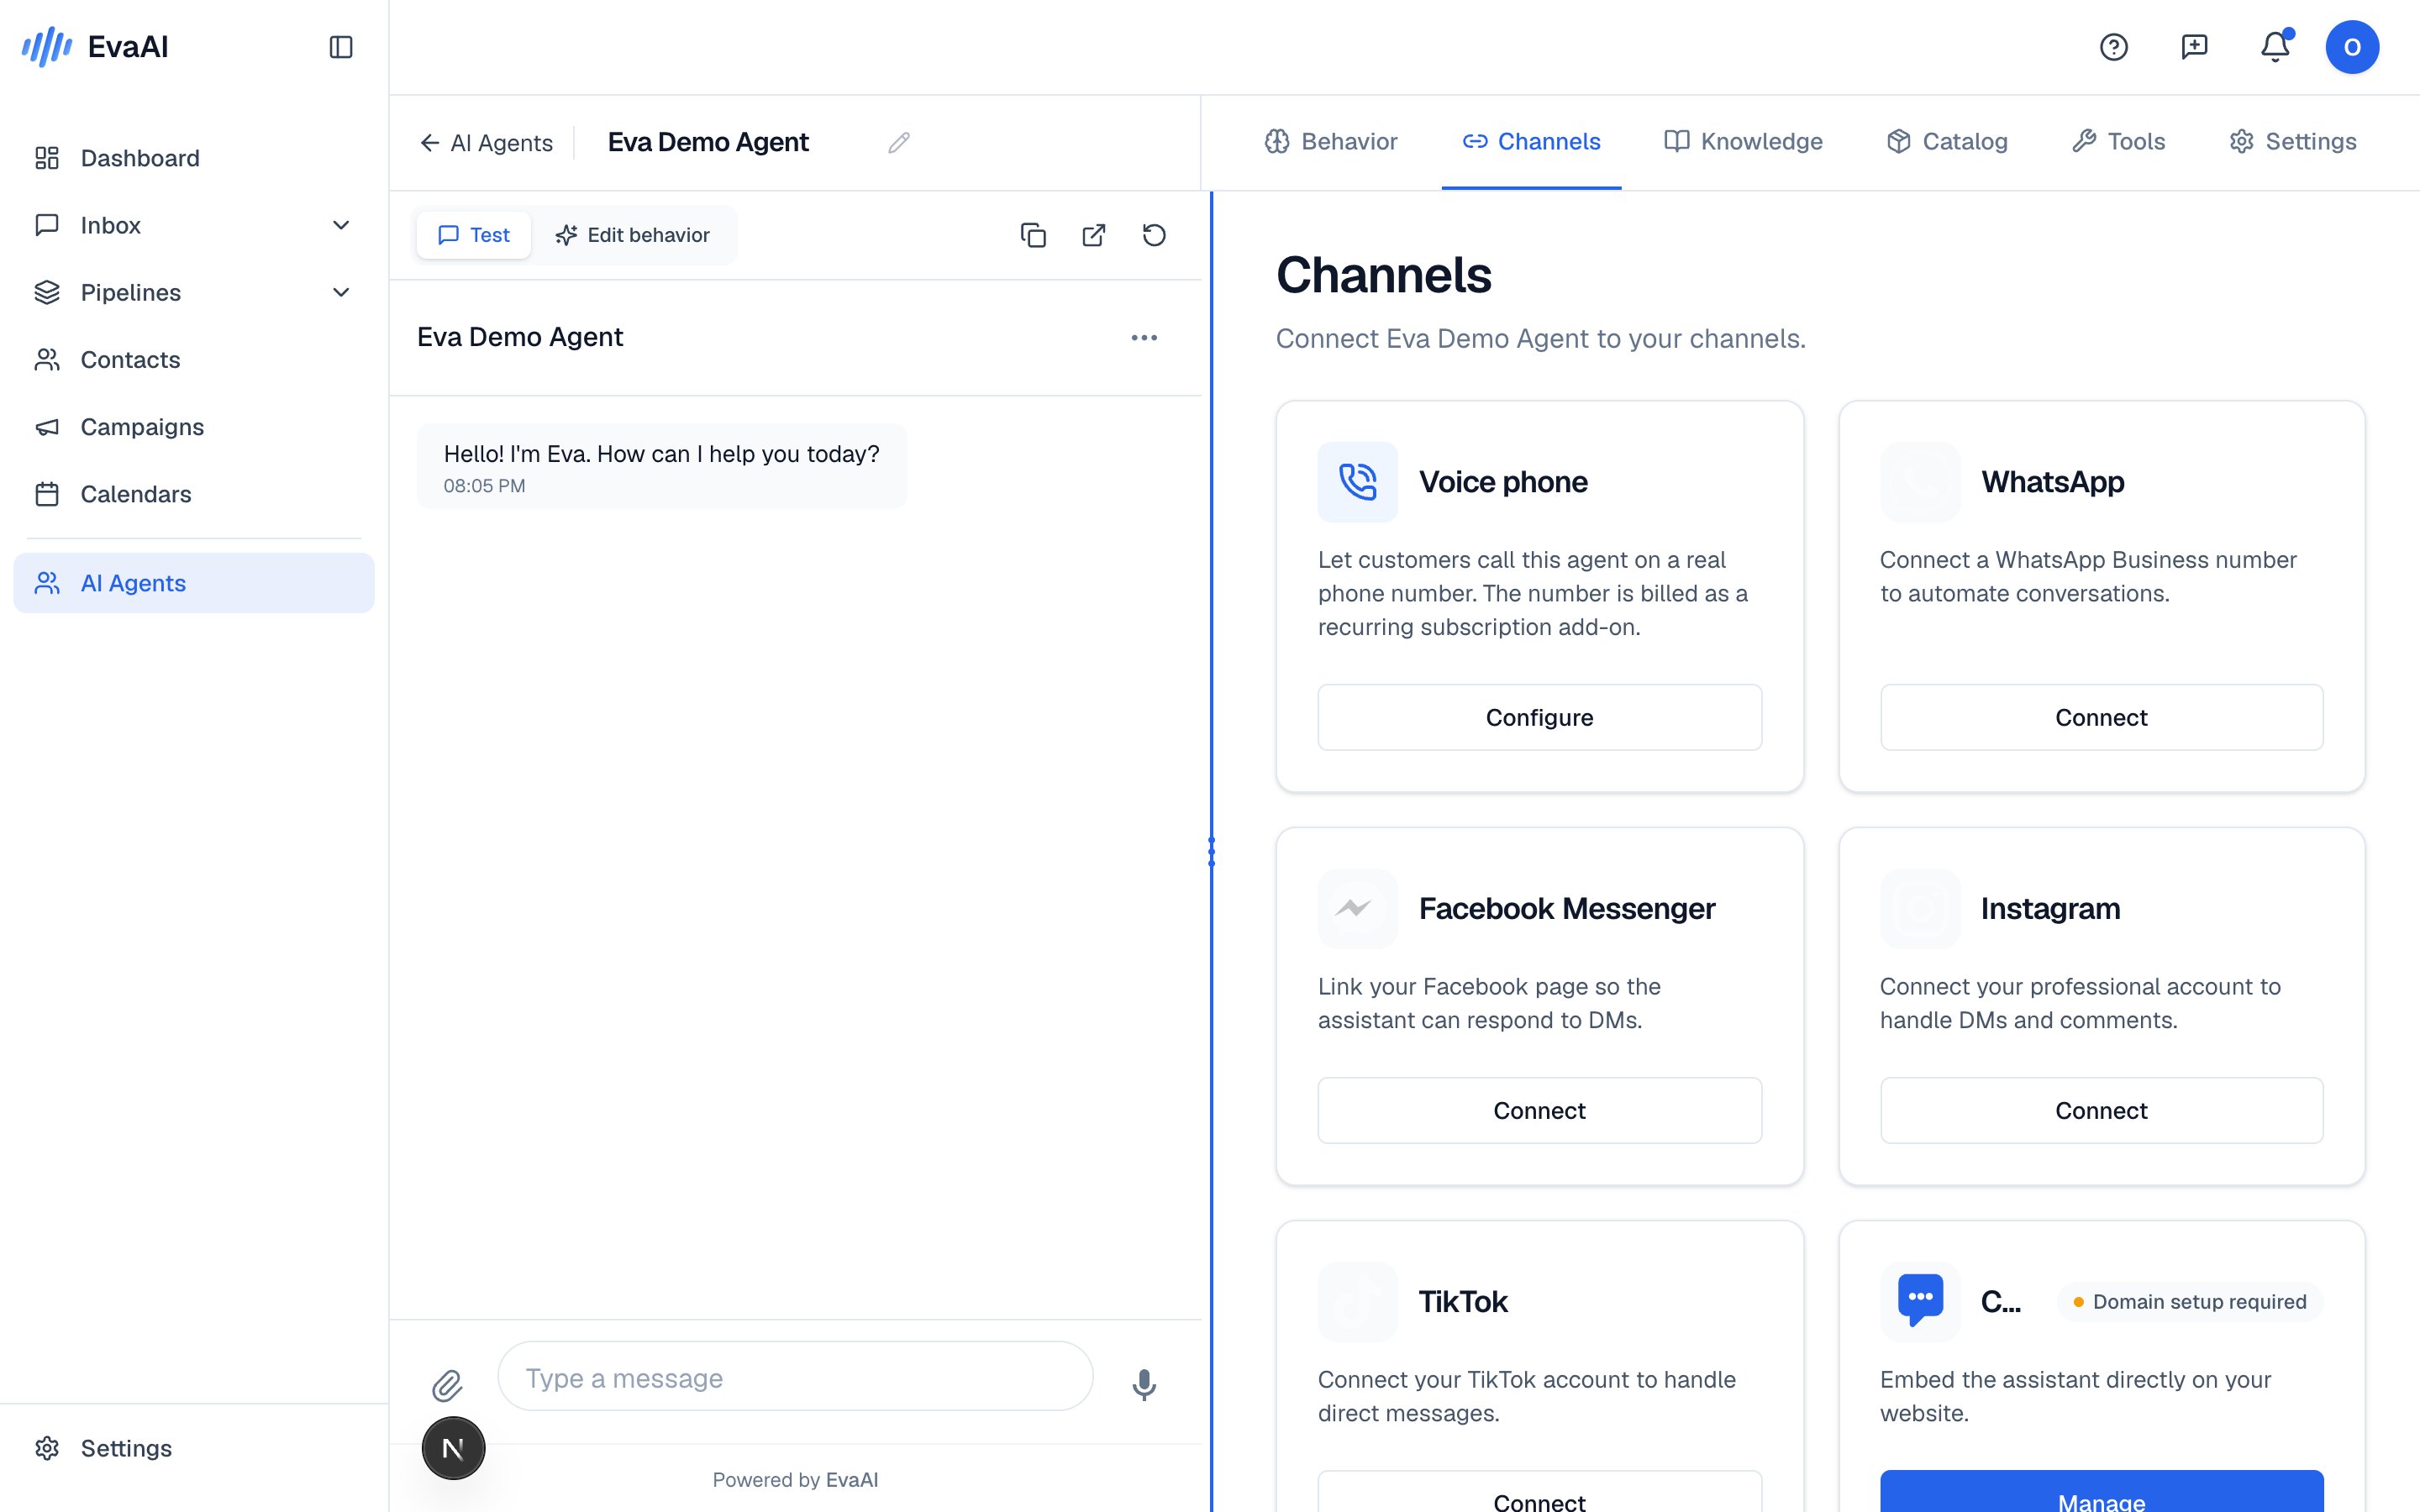This screenshot has width=2420, height=1512.
Task: Switch to the Tools tab
Action: click(2118, 142)
